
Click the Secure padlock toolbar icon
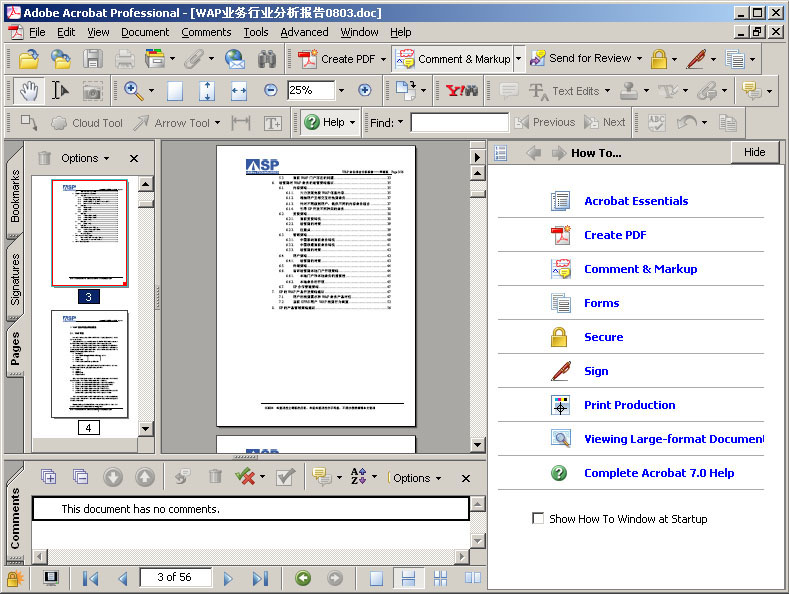(x=659, y=59)
